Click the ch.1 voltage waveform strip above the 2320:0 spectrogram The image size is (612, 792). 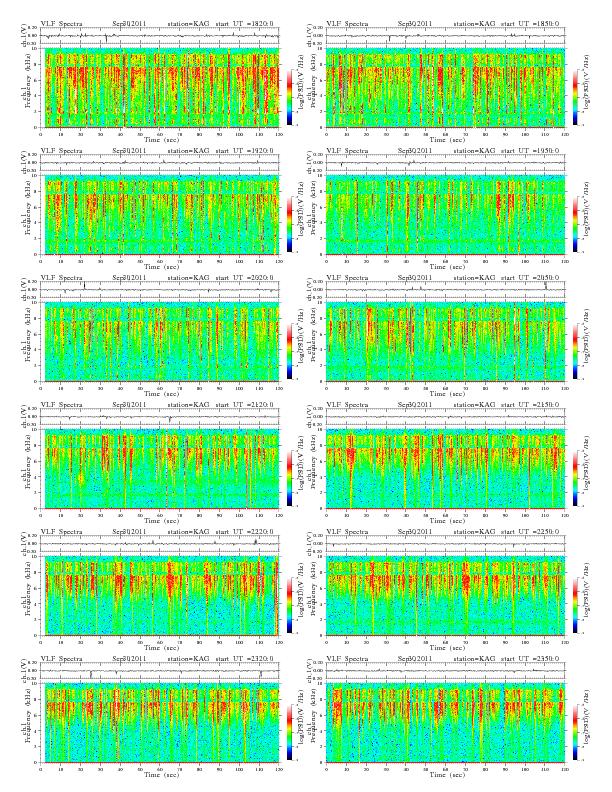160,671
